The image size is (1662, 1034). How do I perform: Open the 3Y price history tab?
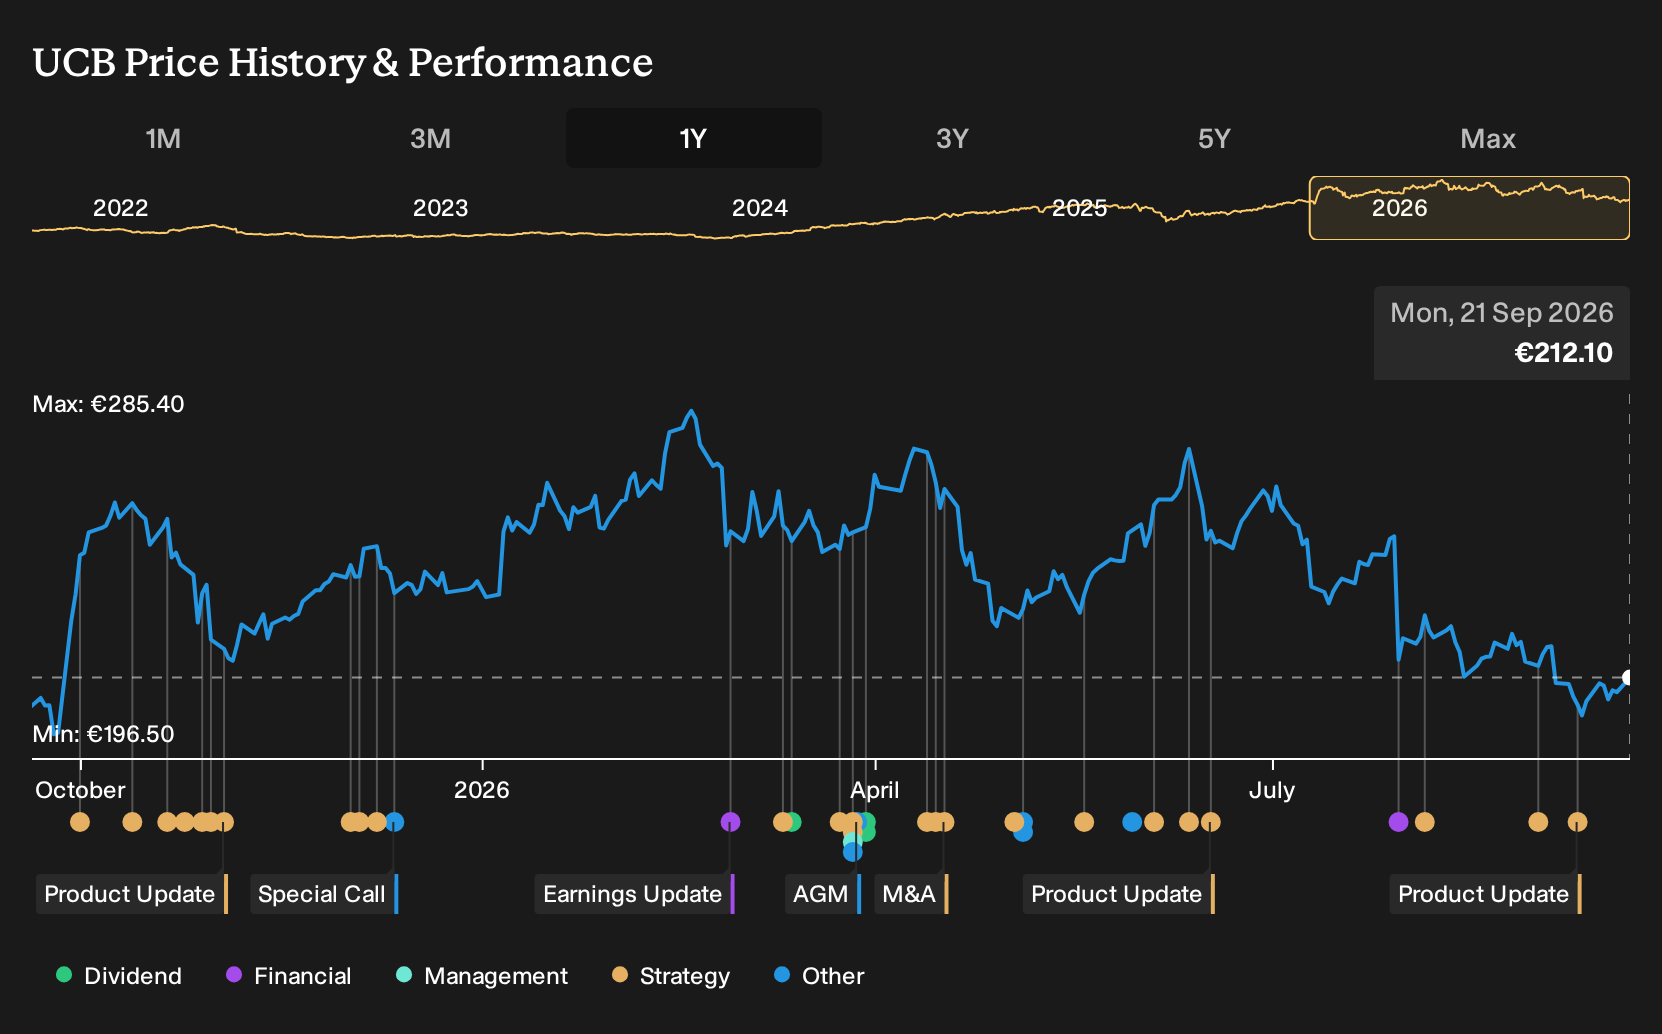pos(952,138)
